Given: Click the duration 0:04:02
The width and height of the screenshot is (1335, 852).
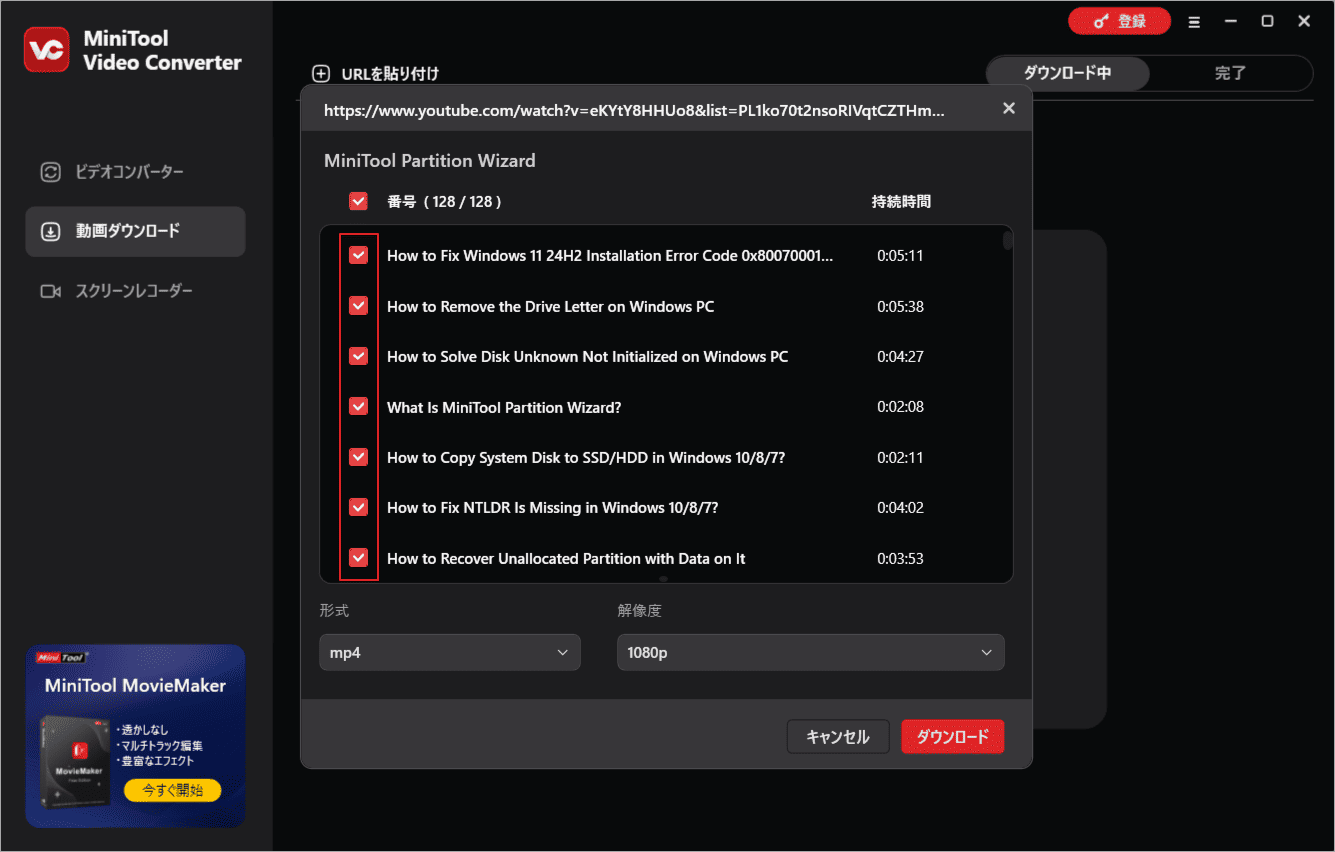Looking at the screenshot, I should (x=900, y=508).
